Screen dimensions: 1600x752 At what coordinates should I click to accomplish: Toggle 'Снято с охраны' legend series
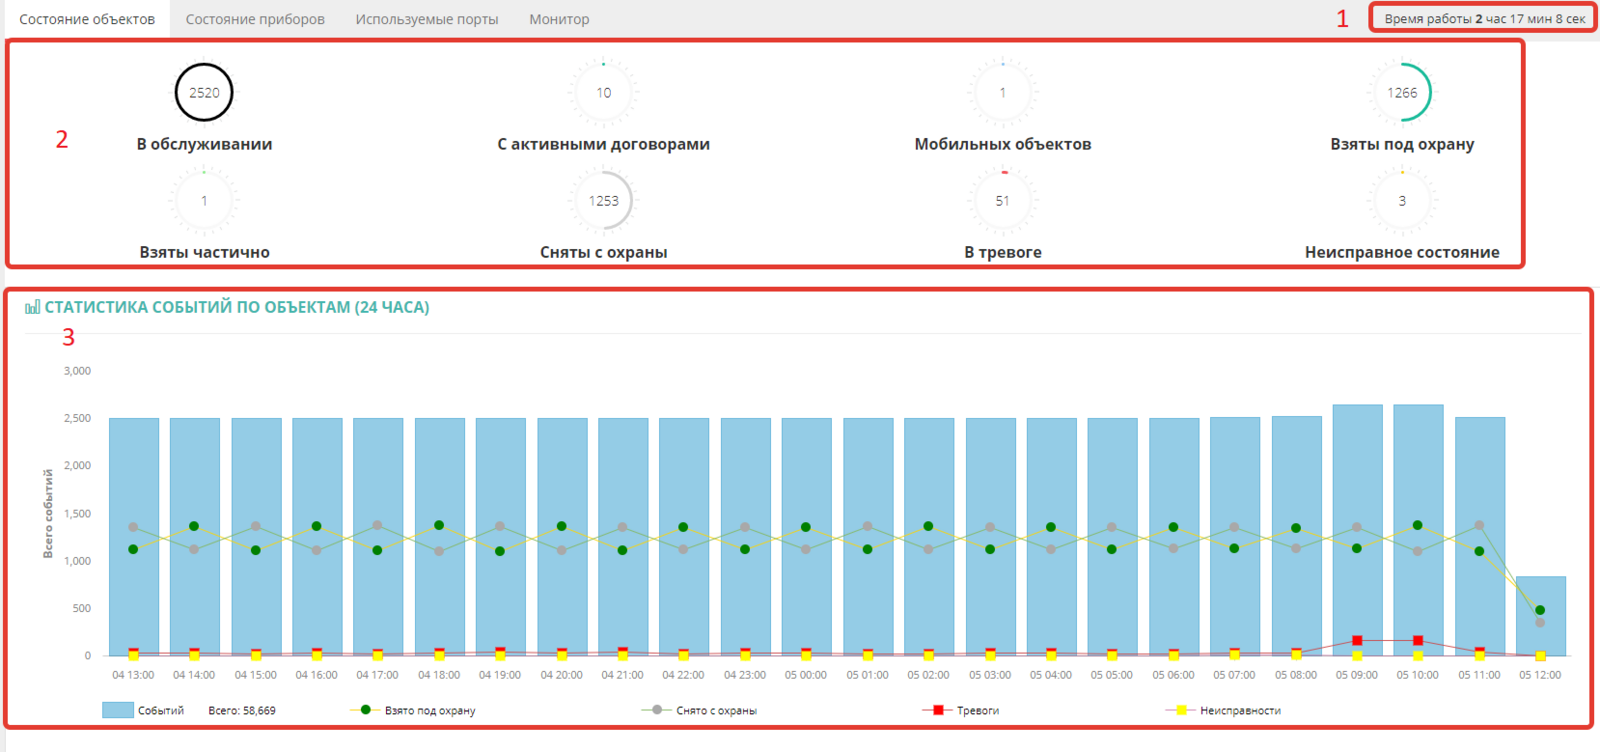click(x=715, y=711)
